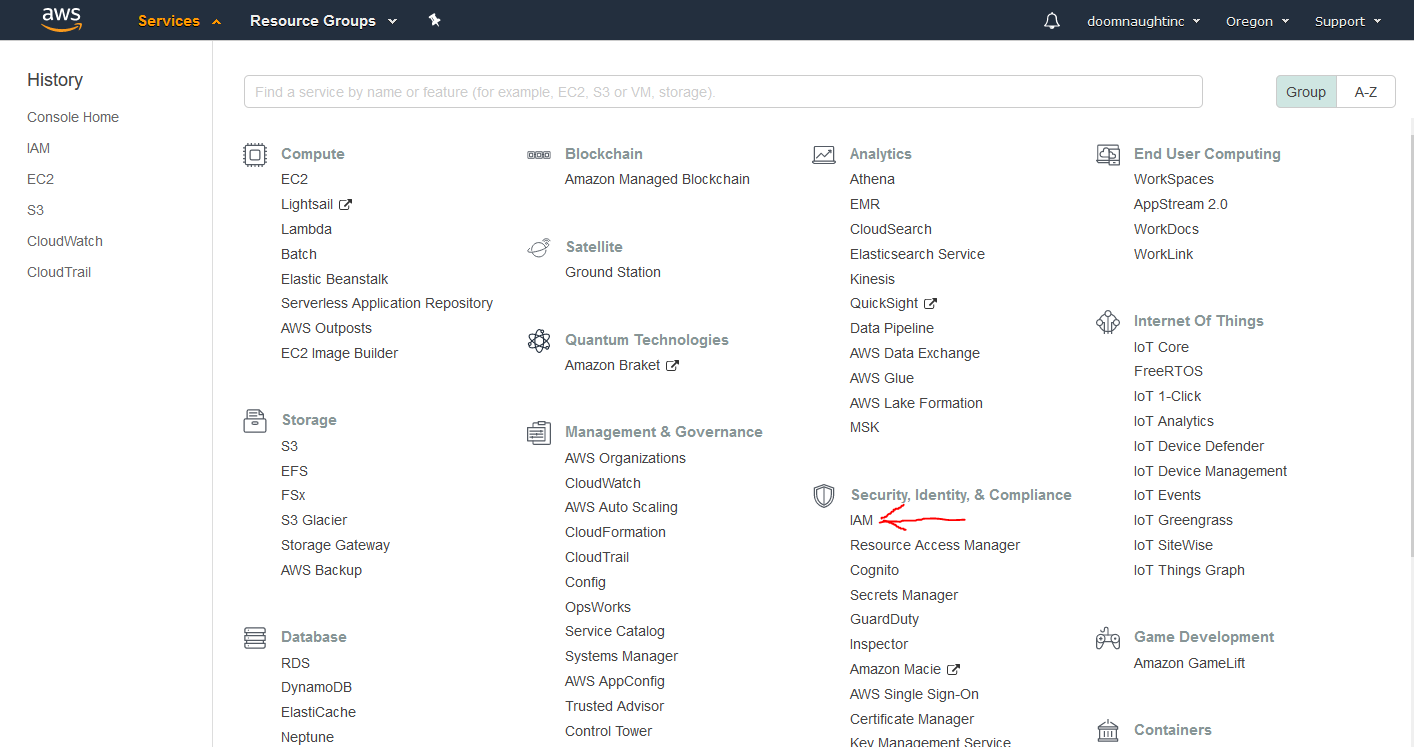This screenshot has width=1414, height=747.
Task: Click the Analytics chart icon
Action: pos(824,154)
